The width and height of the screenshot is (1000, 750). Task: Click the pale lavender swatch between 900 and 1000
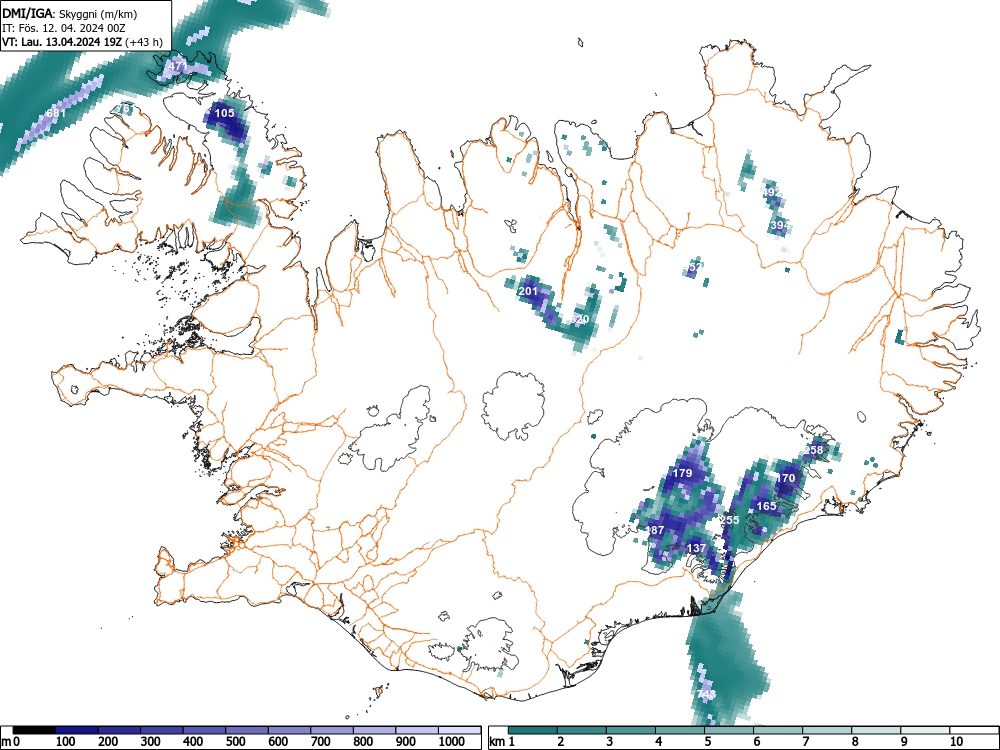417,730
